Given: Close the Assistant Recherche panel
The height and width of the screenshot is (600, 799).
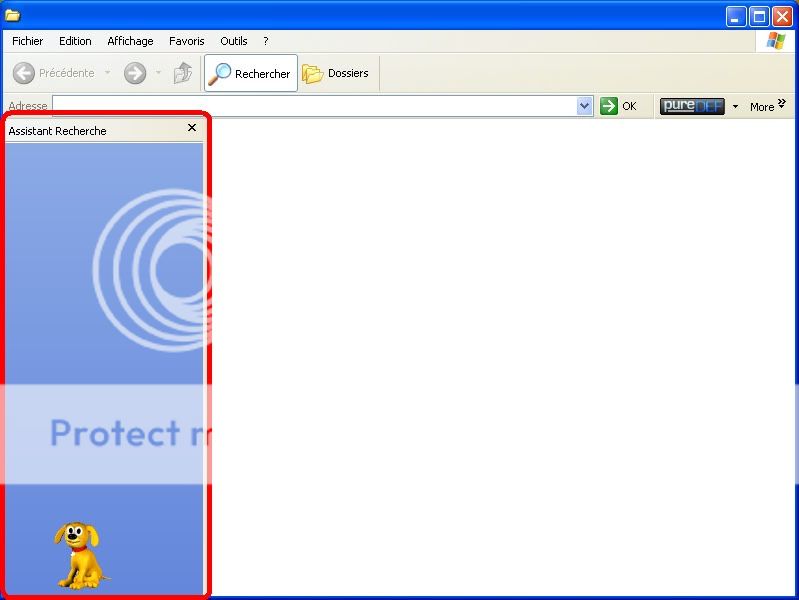Looking at the screenshot, I should coord(192,127).
